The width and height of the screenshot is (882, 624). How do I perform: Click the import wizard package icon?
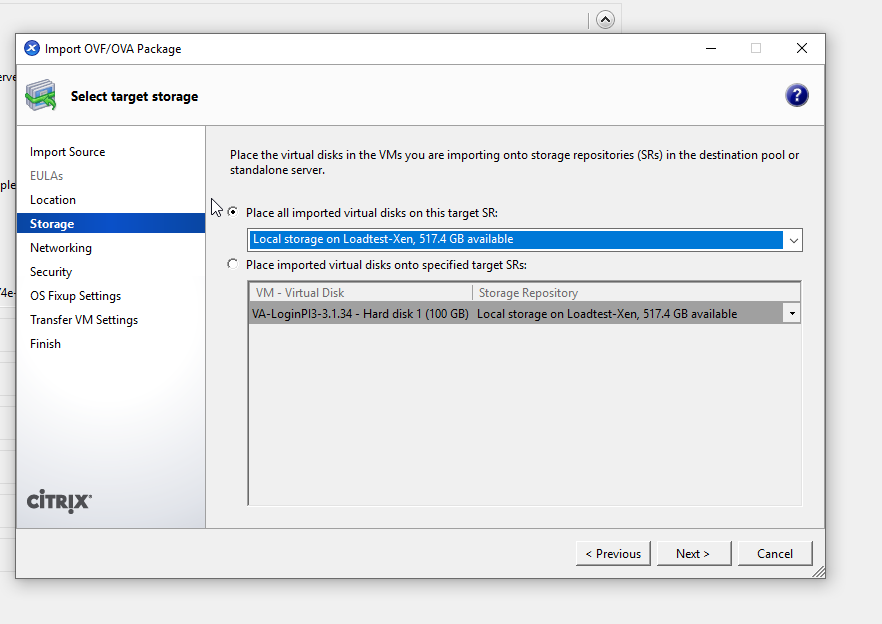pyautogui.click(x=40, y=95)
